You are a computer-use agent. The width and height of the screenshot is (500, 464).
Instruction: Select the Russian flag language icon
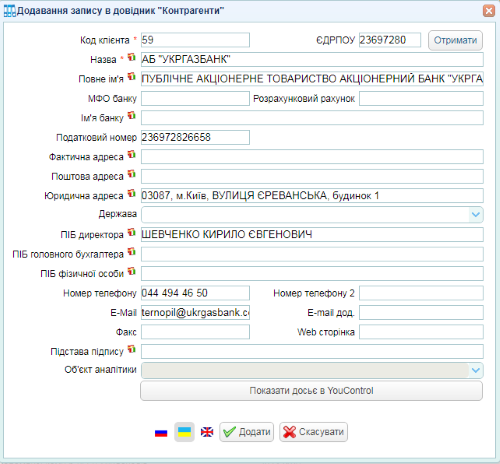(161, 432)
